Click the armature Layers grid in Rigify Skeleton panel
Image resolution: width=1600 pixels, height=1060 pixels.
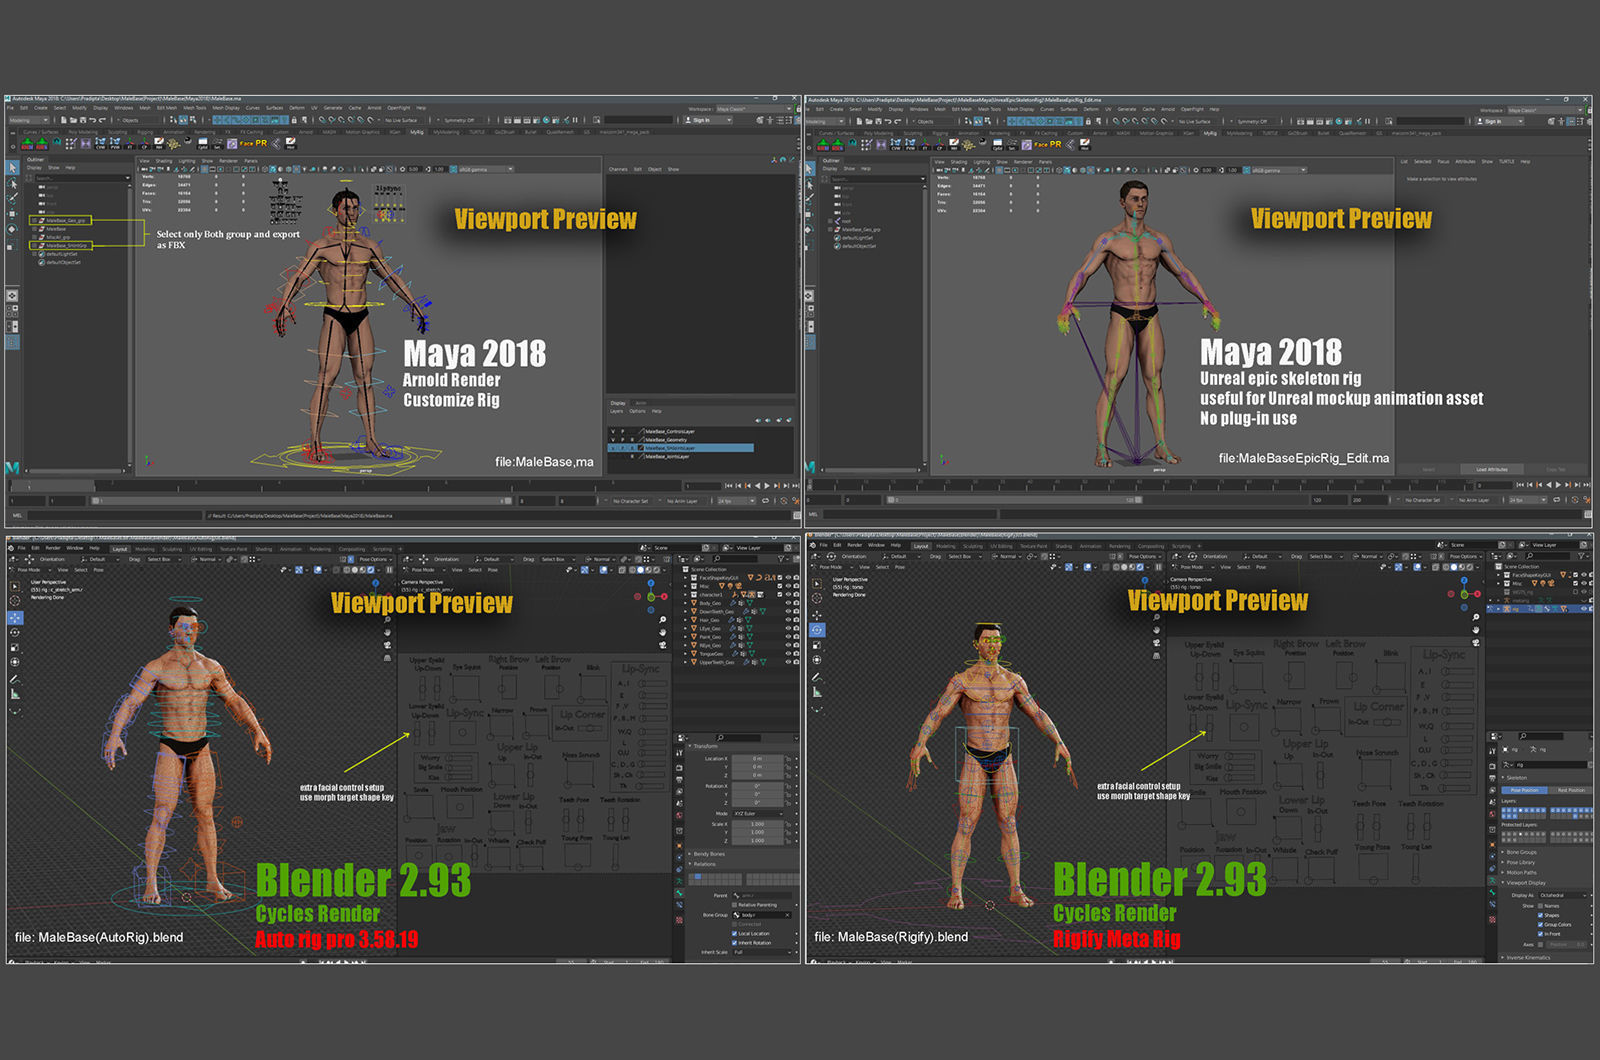tap(1547, 813)
